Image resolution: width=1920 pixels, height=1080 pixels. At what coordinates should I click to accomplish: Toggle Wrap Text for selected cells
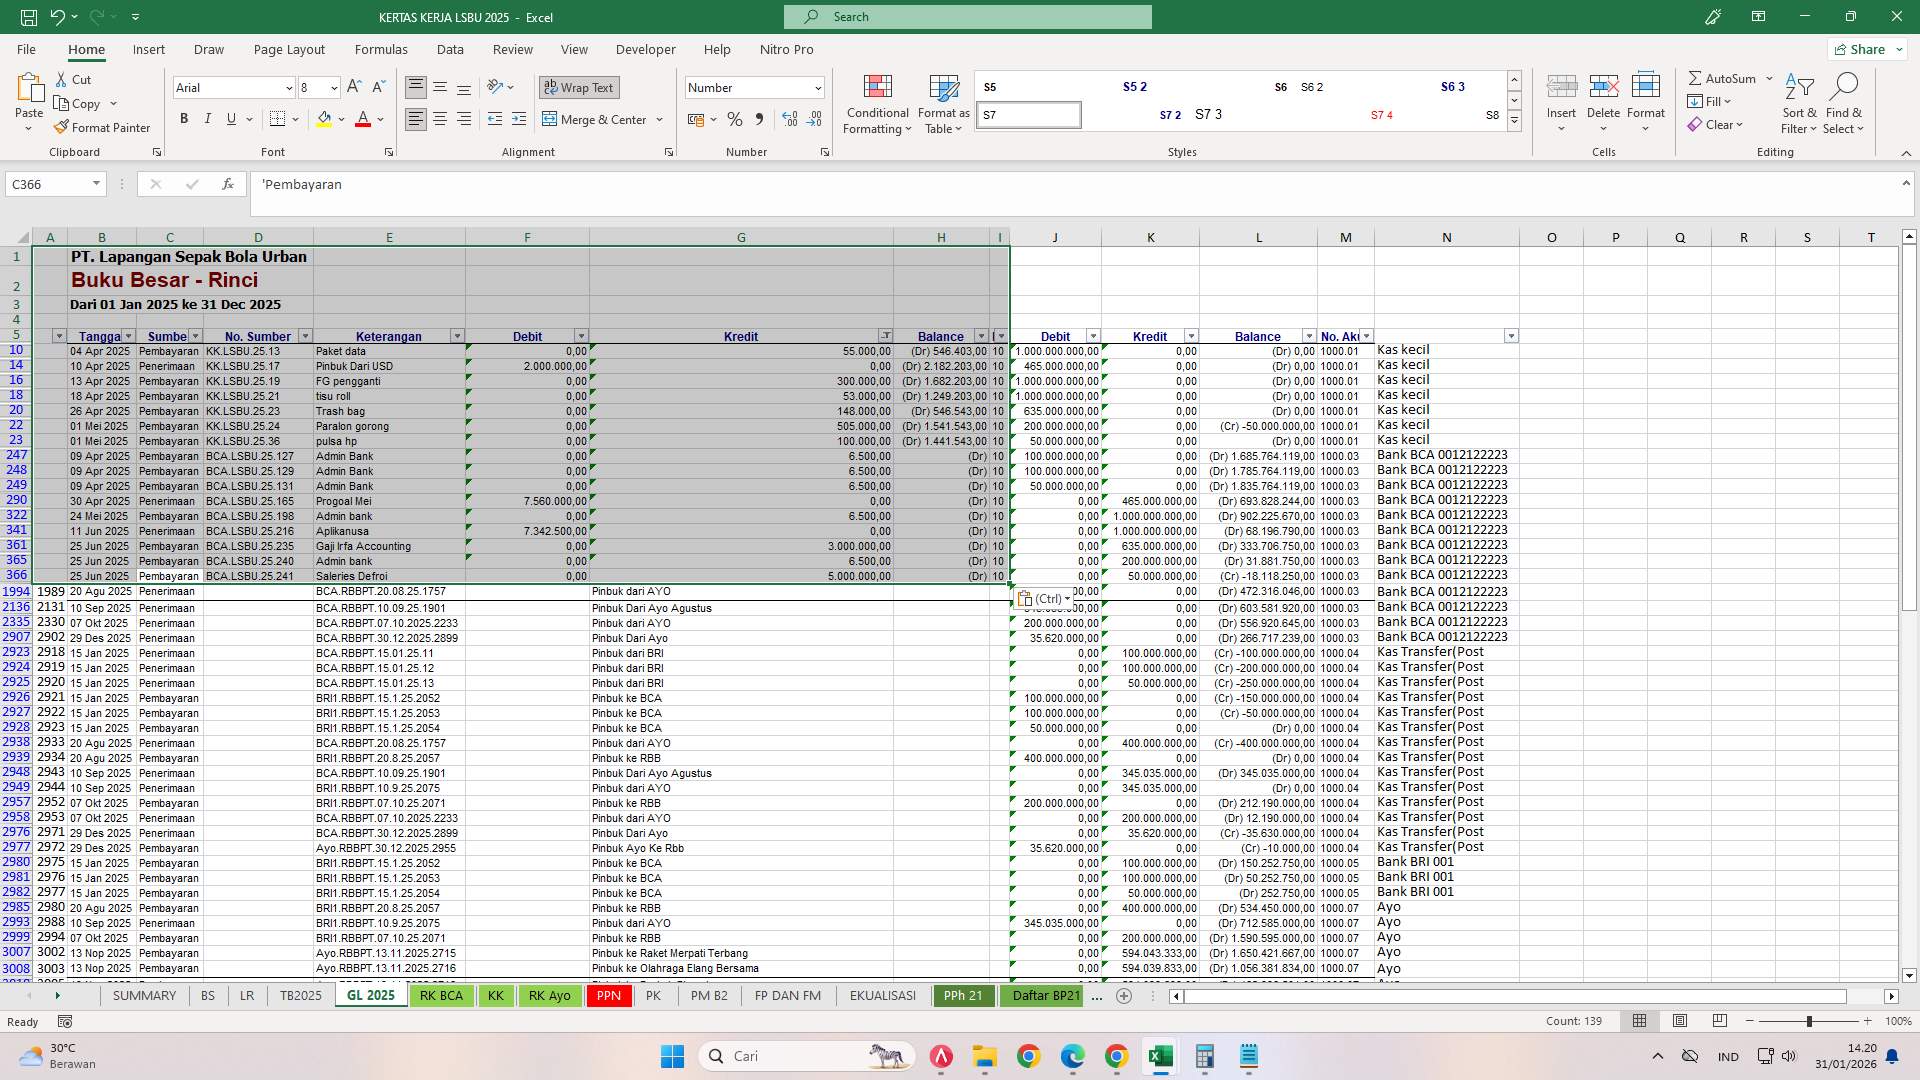click(x=579, y=87)
